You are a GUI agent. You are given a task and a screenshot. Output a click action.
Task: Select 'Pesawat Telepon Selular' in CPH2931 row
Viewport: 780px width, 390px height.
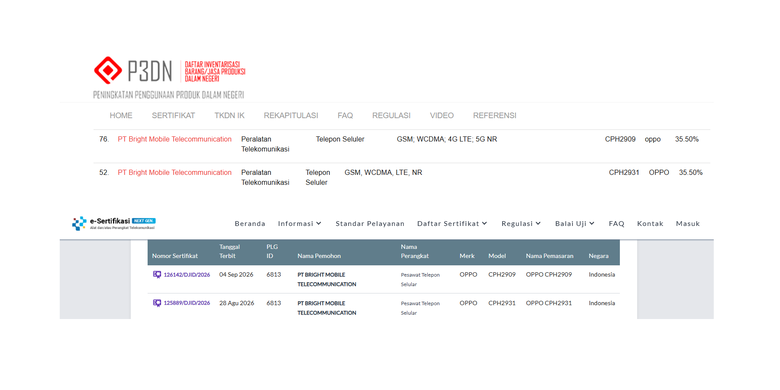pyautogui.click(x=420, y=308)
